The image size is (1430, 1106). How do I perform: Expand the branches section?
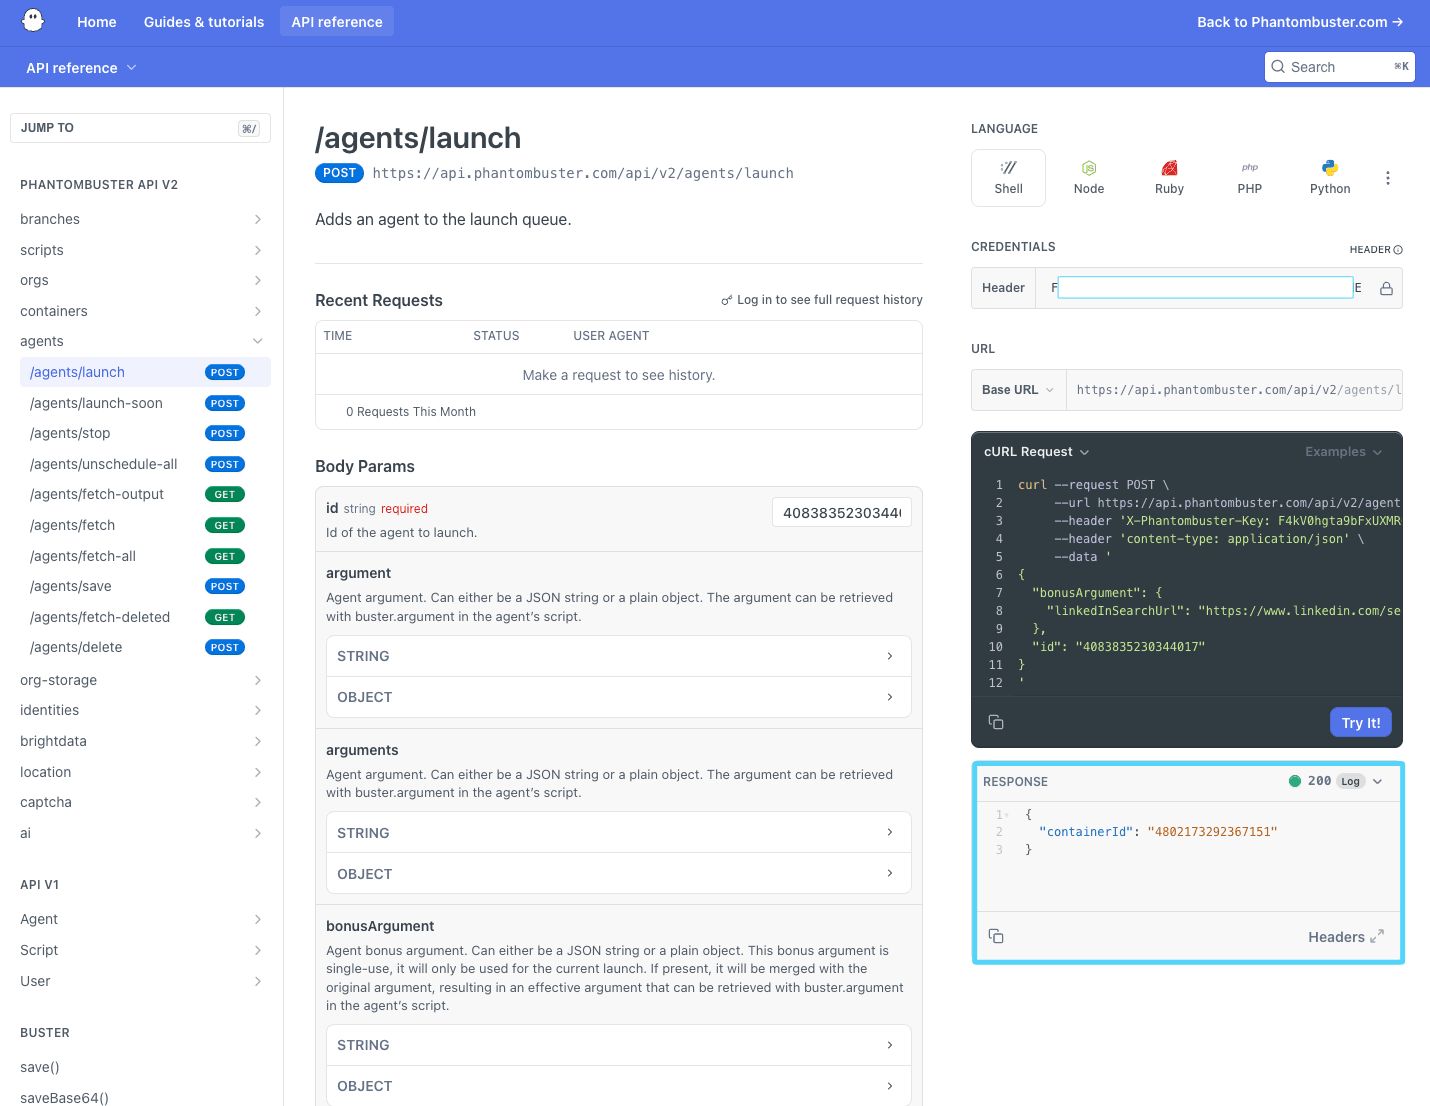point(257,219)
